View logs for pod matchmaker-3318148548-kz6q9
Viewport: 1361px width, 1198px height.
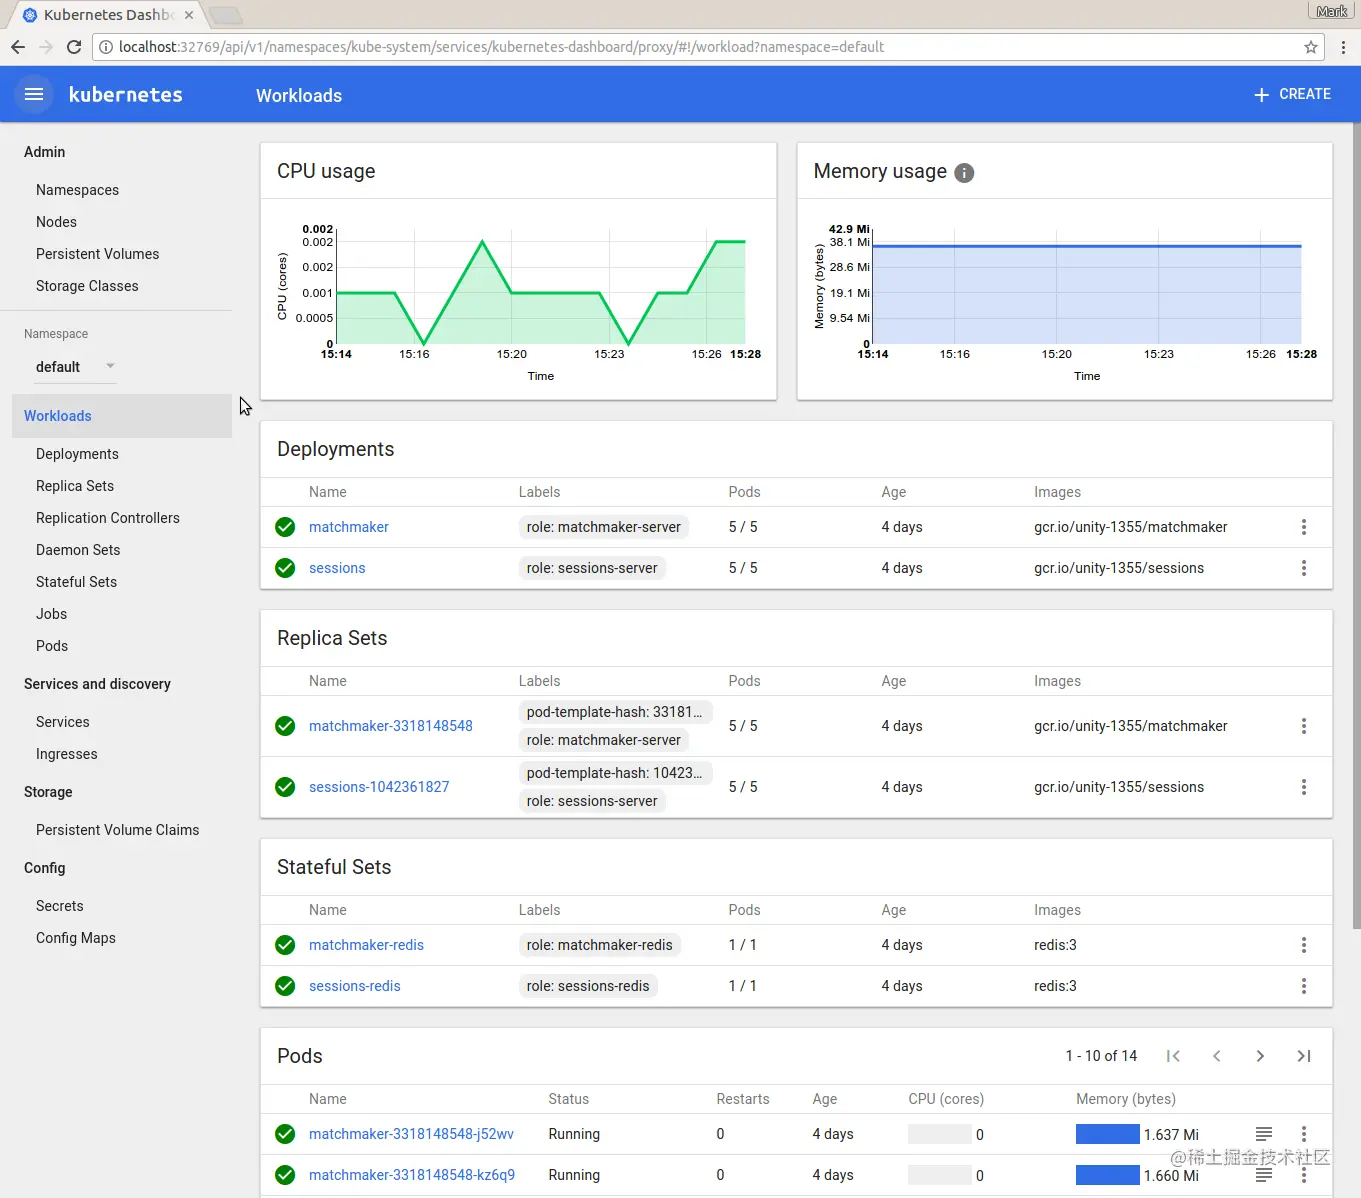tap(1263, 1175)
